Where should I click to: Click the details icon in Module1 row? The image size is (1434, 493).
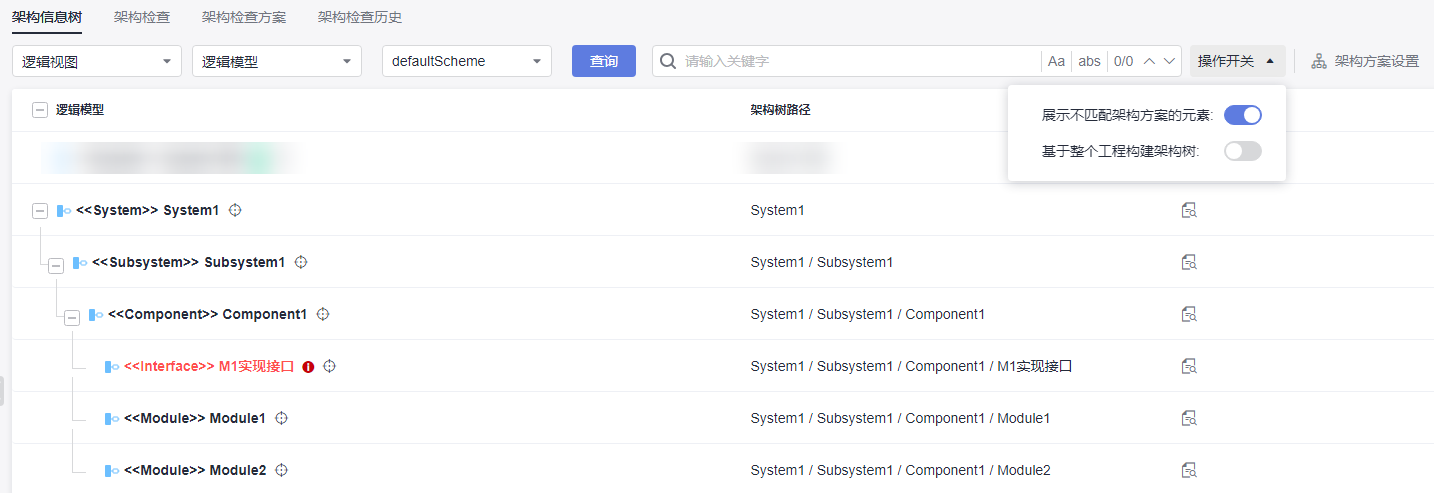pos(1189,418)
